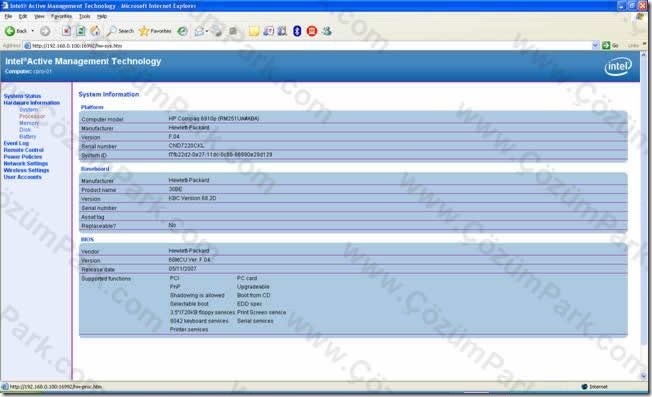Click the KBC Version baseboard value
Image resolution: width=652 pixels, height=397 pixels.
(x=192, y=198)
